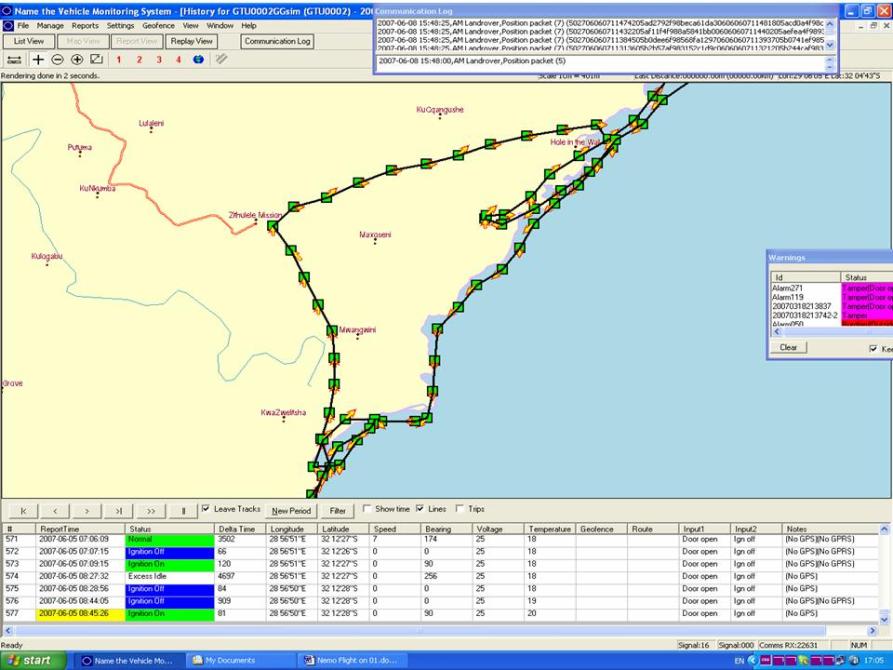This screenshot has width=893, height=670.
Task: Sort table by Delta Time column header
Action: pyautogui.click(x=240, y=529)
